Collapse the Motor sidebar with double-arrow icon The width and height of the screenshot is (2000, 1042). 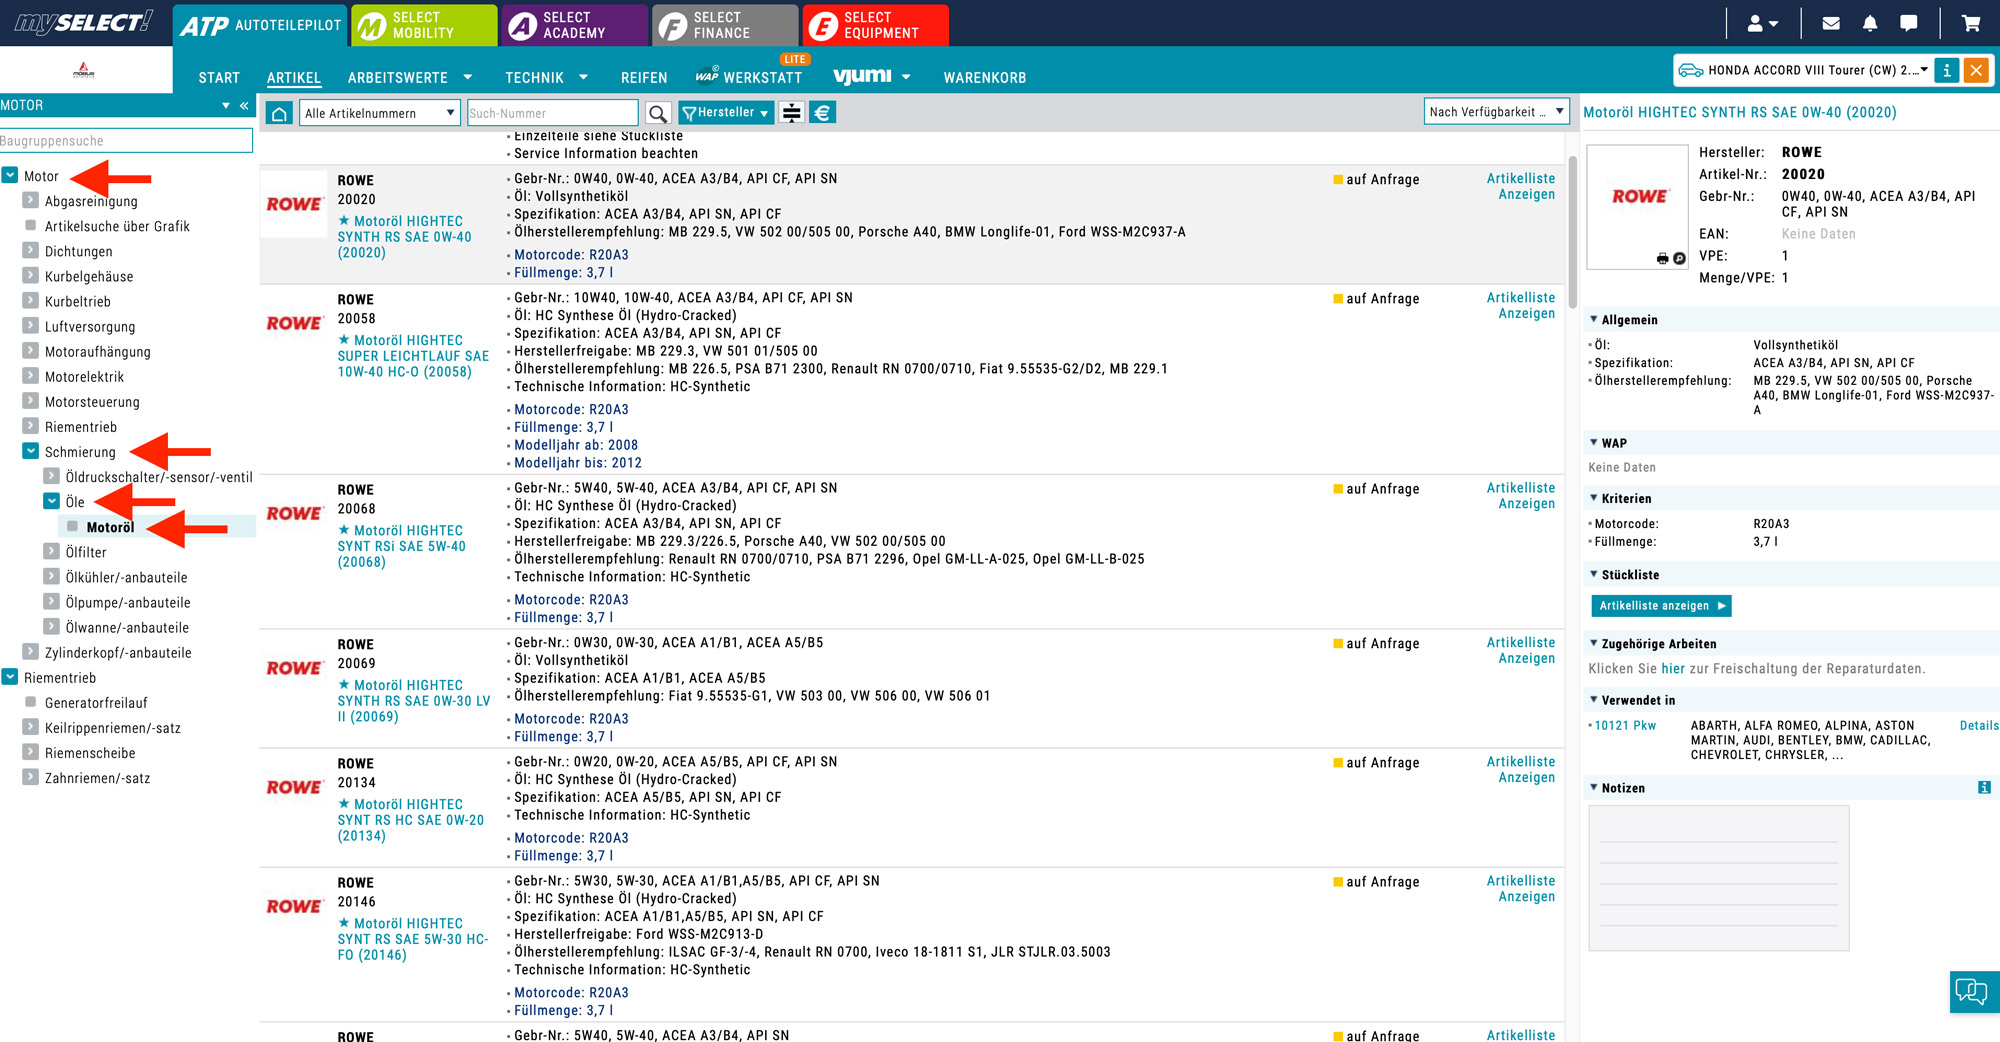click(x=244, y=105)
